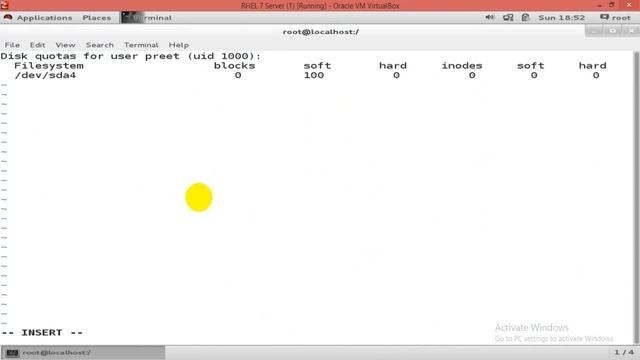Click the 'Disk quotas for user preet' line
Screen dimensions: 640x360
point(131,56)
